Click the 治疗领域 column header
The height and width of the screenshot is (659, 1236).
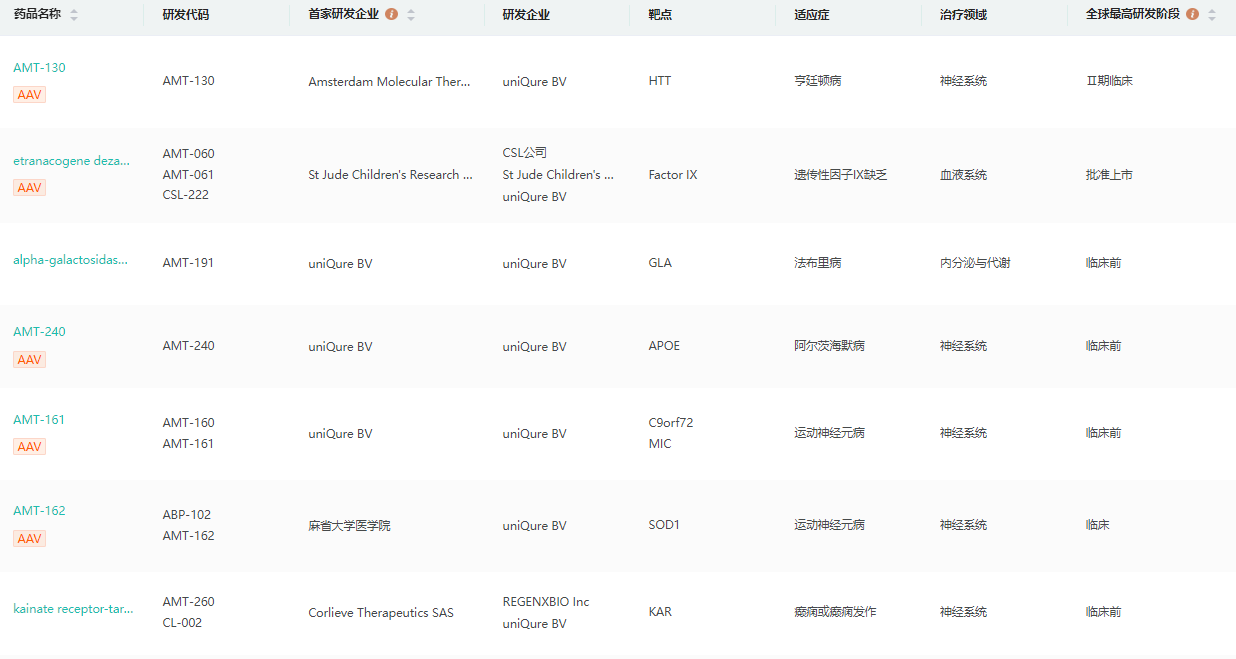tap(964, 15)
